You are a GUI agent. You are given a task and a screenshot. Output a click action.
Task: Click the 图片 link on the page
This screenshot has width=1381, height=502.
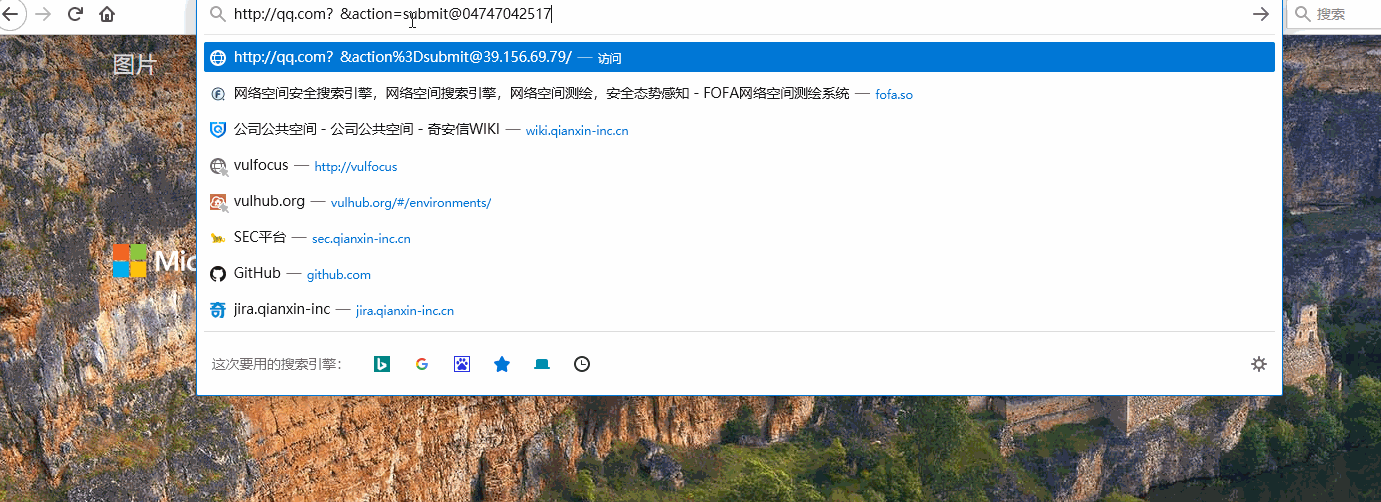tap(135, 66)
